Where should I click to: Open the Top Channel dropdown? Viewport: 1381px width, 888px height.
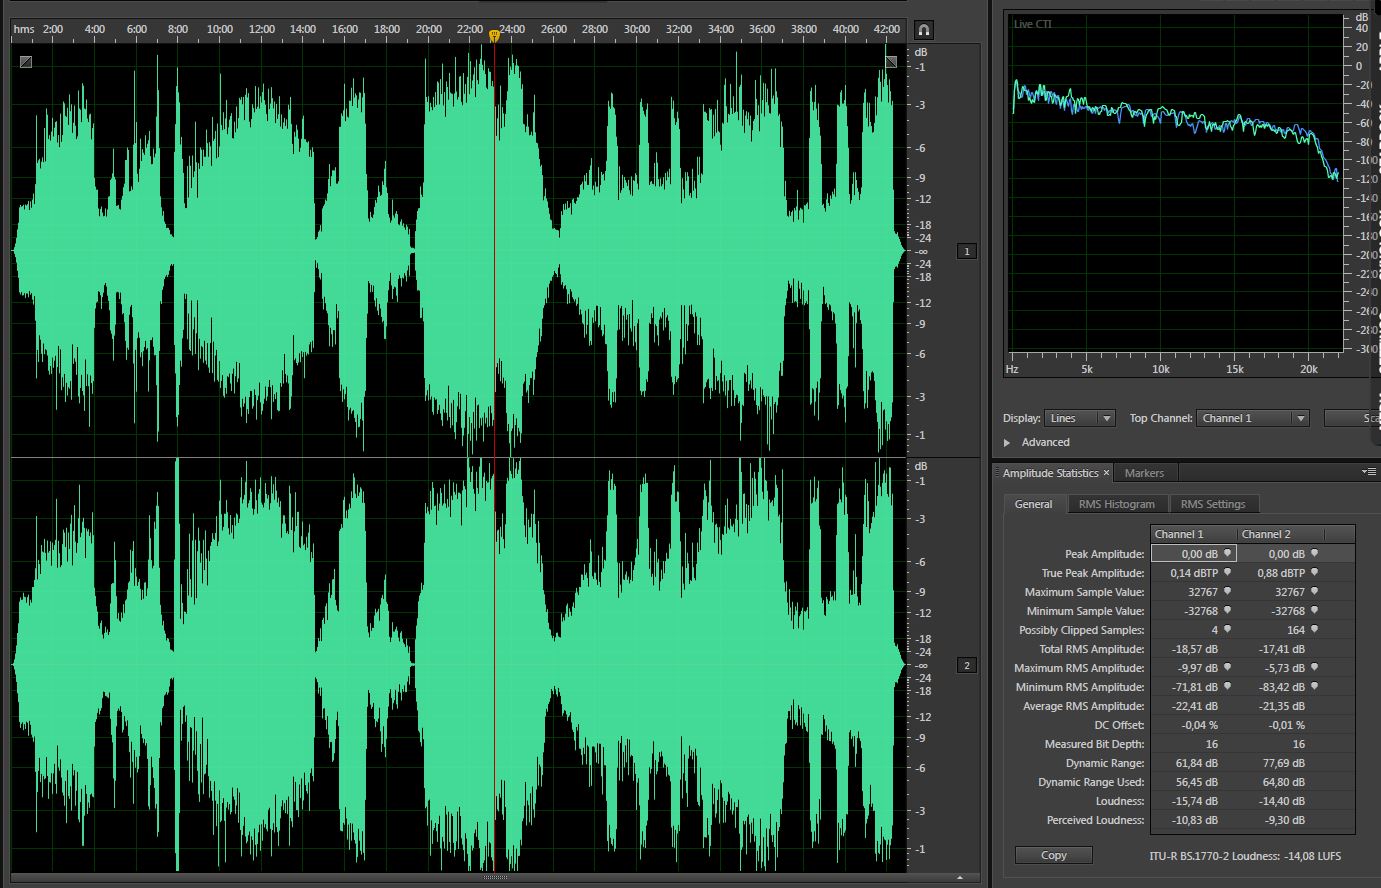coord(1252,418)
